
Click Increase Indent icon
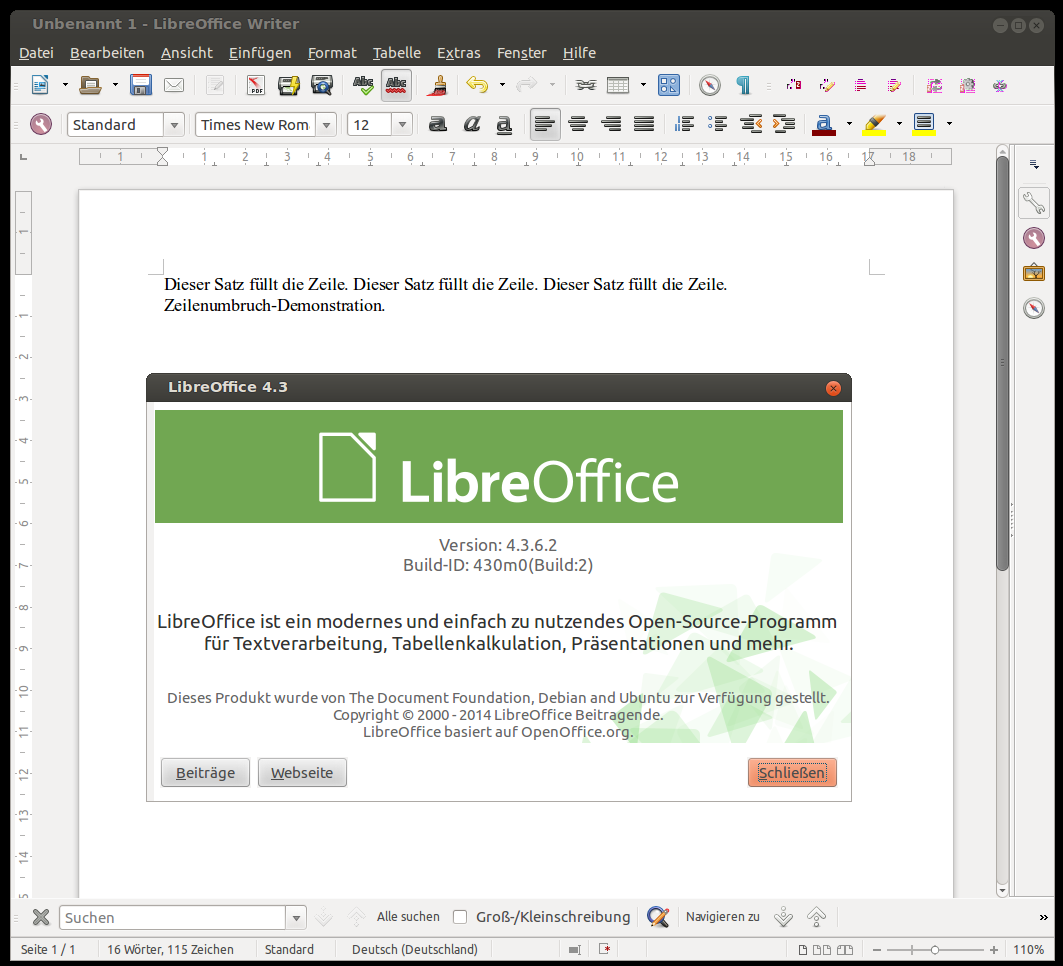(784, 124)
